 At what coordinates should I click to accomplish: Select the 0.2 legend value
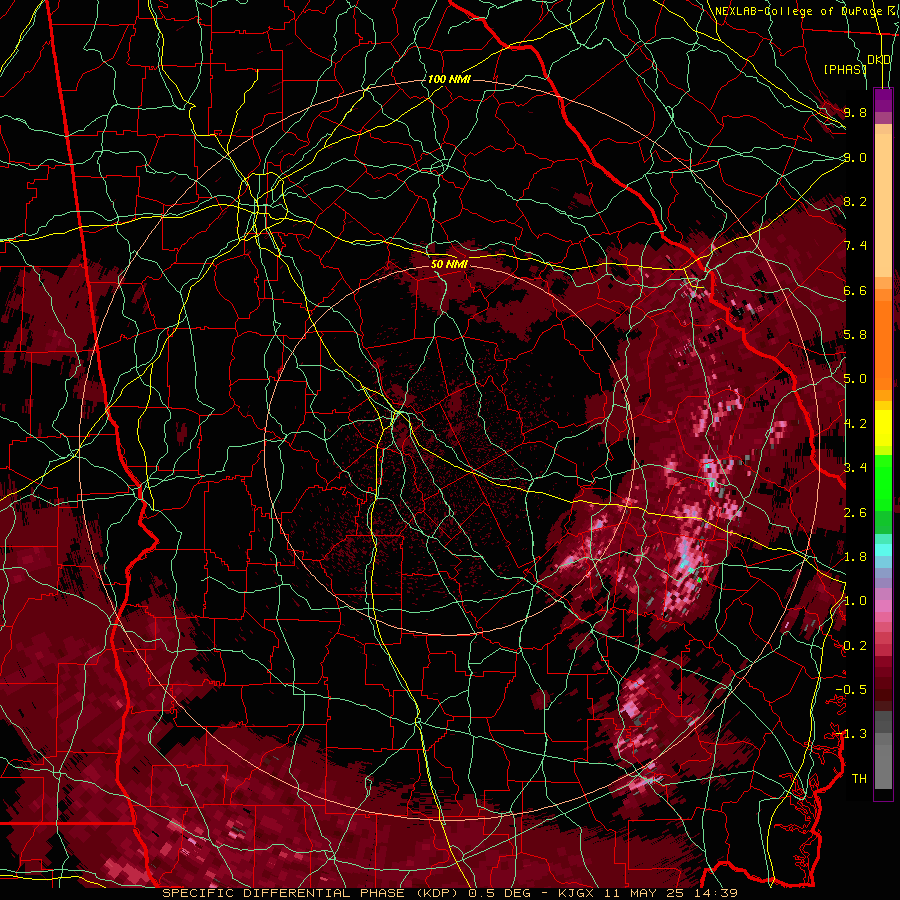click(855, 646)
